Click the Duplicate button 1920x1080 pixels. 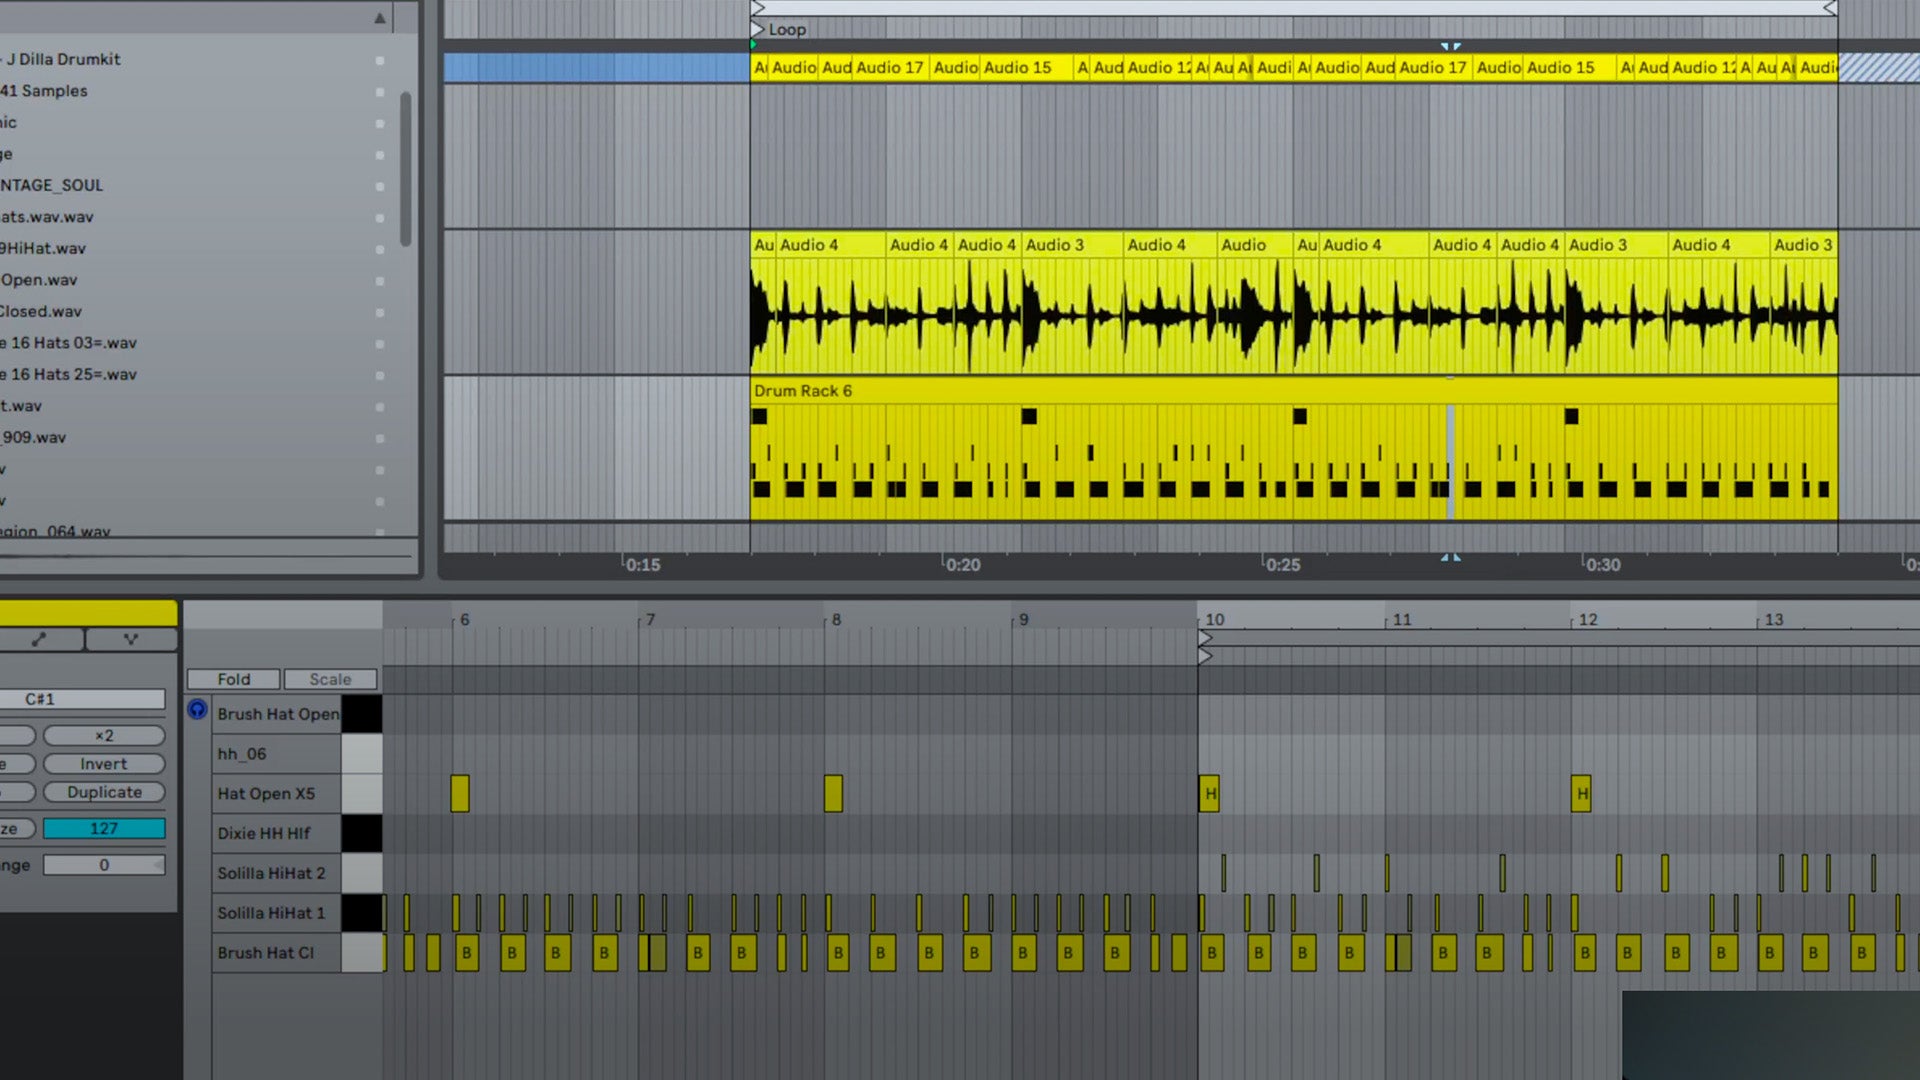tap(104, 792)
